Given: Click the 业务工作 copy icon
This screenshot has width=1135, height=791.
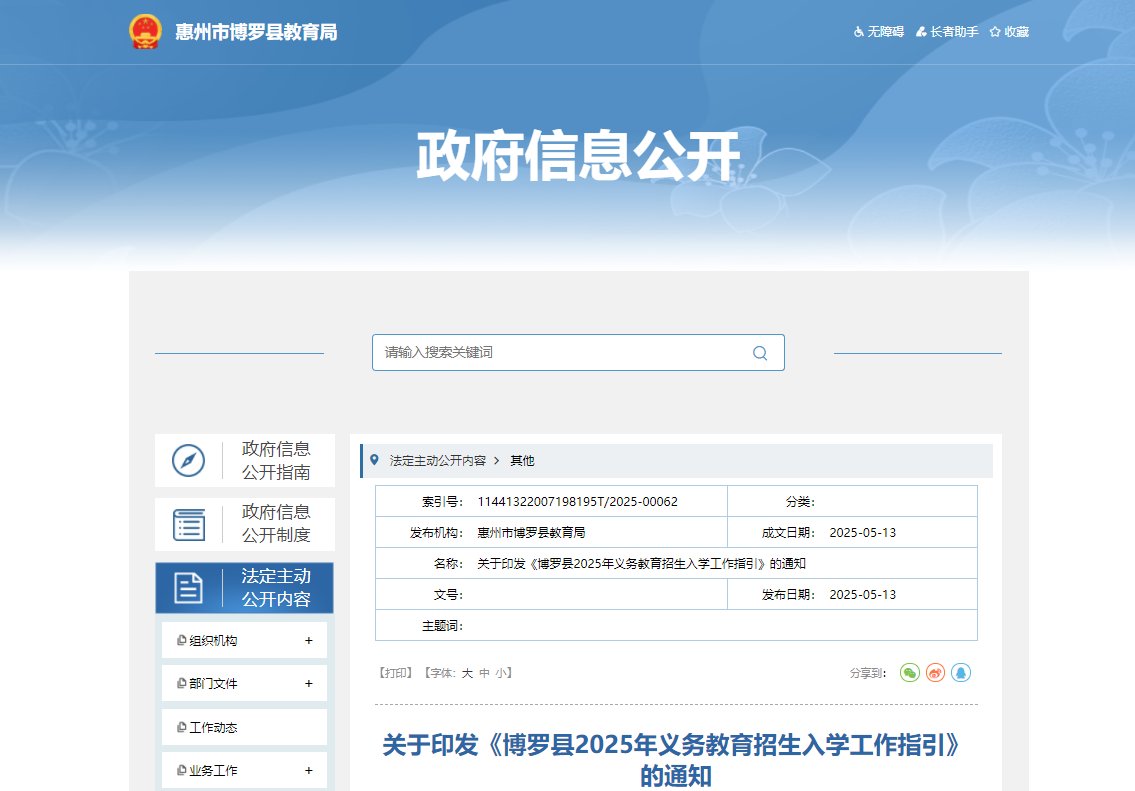Looking at the screenshot, I should click(182, 770).
